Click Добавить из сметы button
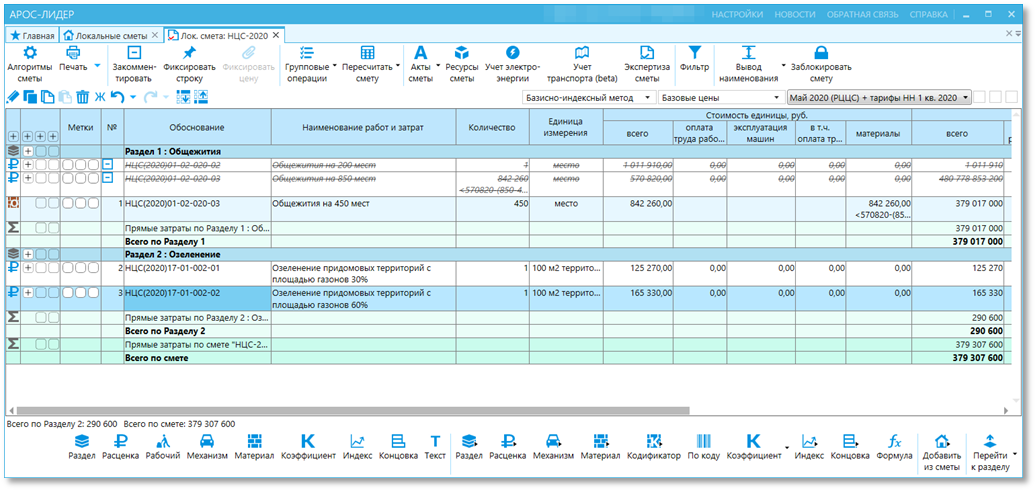1036x491 pixels. tap(942, 451)
